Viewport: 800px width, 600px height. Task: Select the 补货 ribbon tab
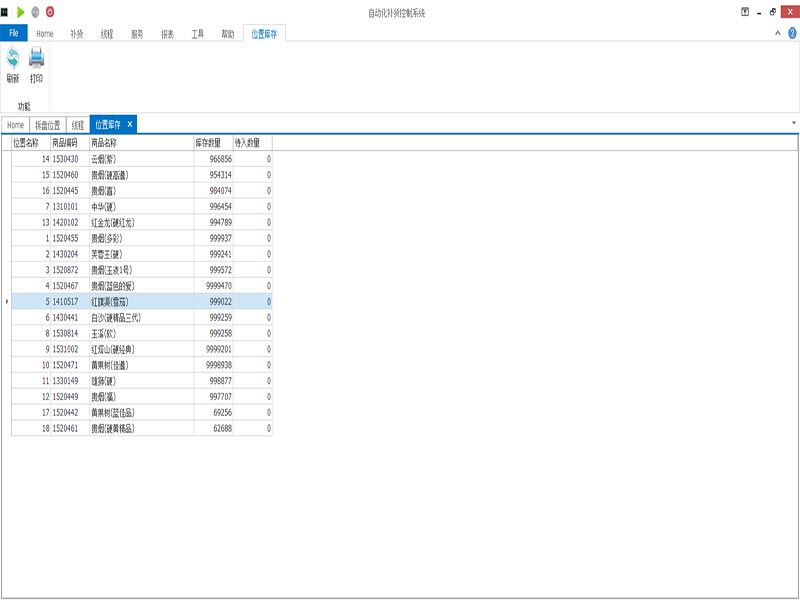click(x=77, y=33)
